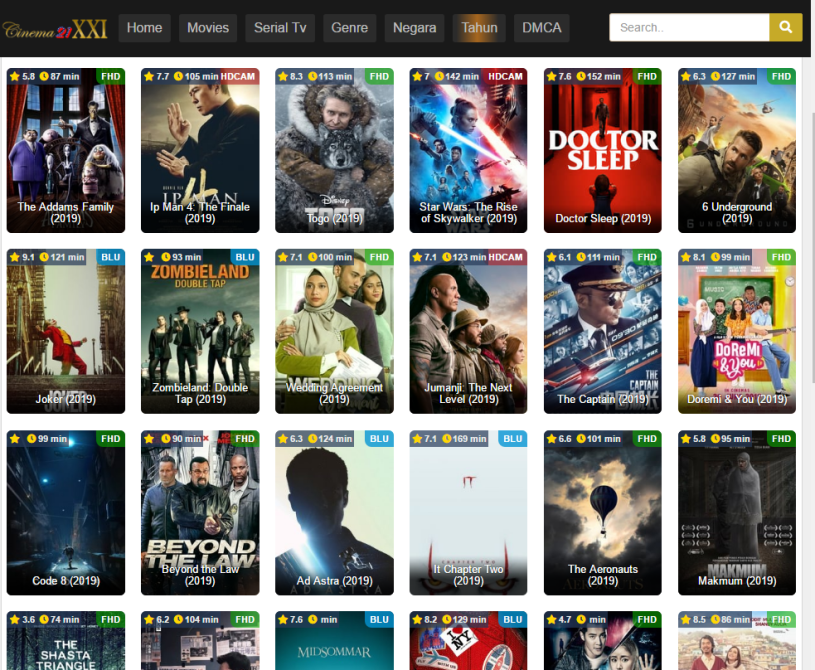Viewport: 815px width, 670px height.
Task: Click the HDCAM badge on Jumanji
Action: click(x=506, y=257)
